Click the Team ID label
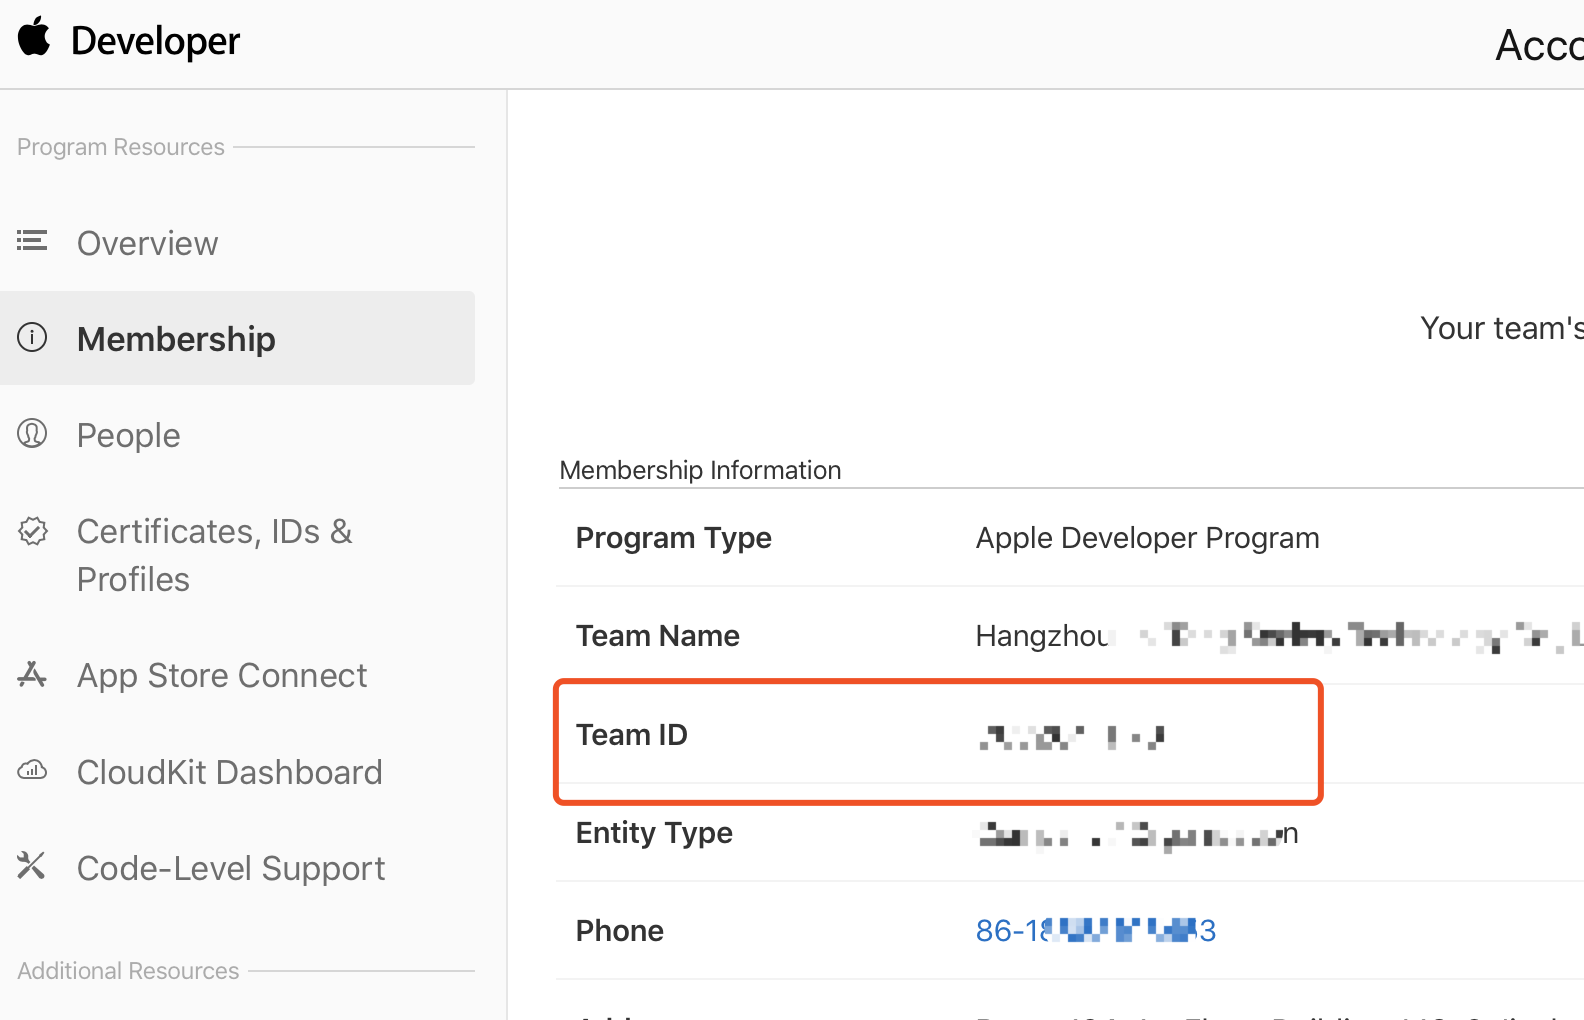 632,735
